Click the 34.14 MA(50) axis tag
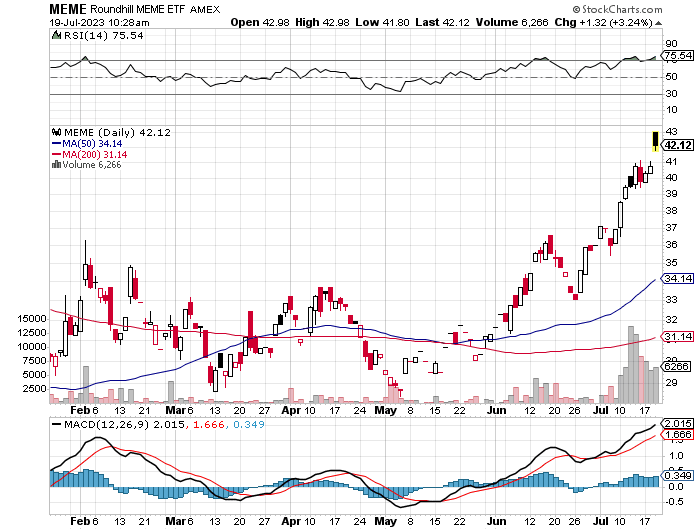The height and width of the screenshot is (530, 700). pos(678,279)
